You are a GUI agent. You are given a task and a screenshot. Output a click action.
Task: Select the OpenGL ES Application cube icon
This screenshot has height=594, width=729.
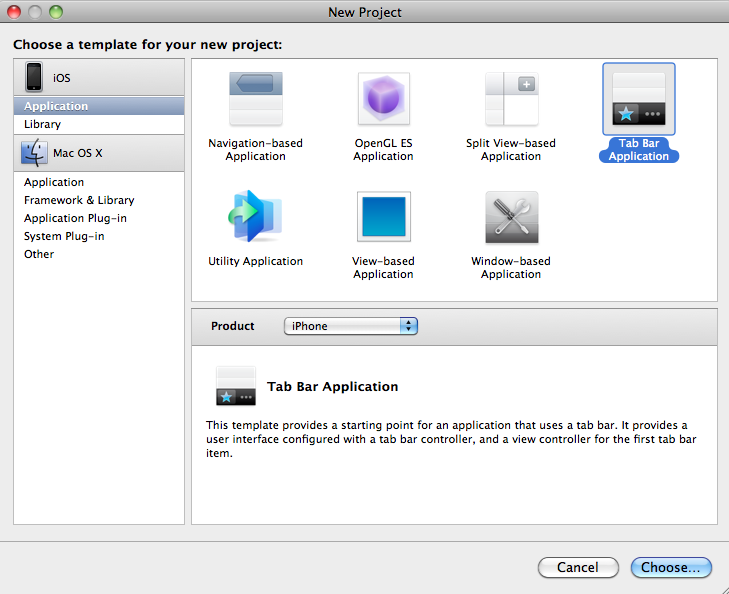tap(384, 99)
